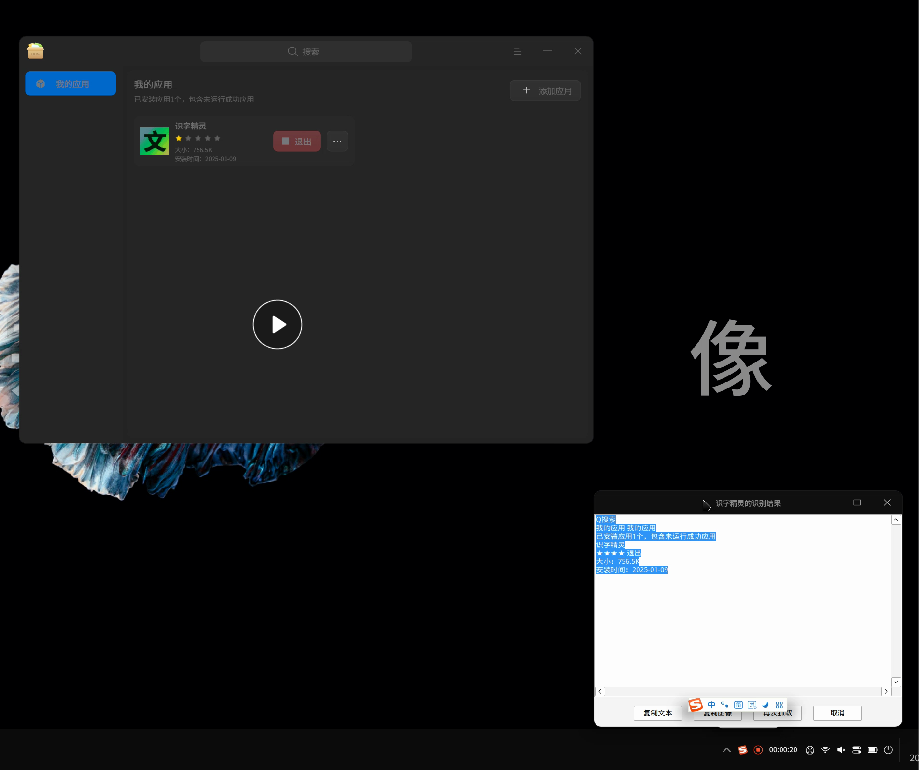Click the 取消 button in result window
The height and width of the screenshot is (770, 919).
(838, 713)
